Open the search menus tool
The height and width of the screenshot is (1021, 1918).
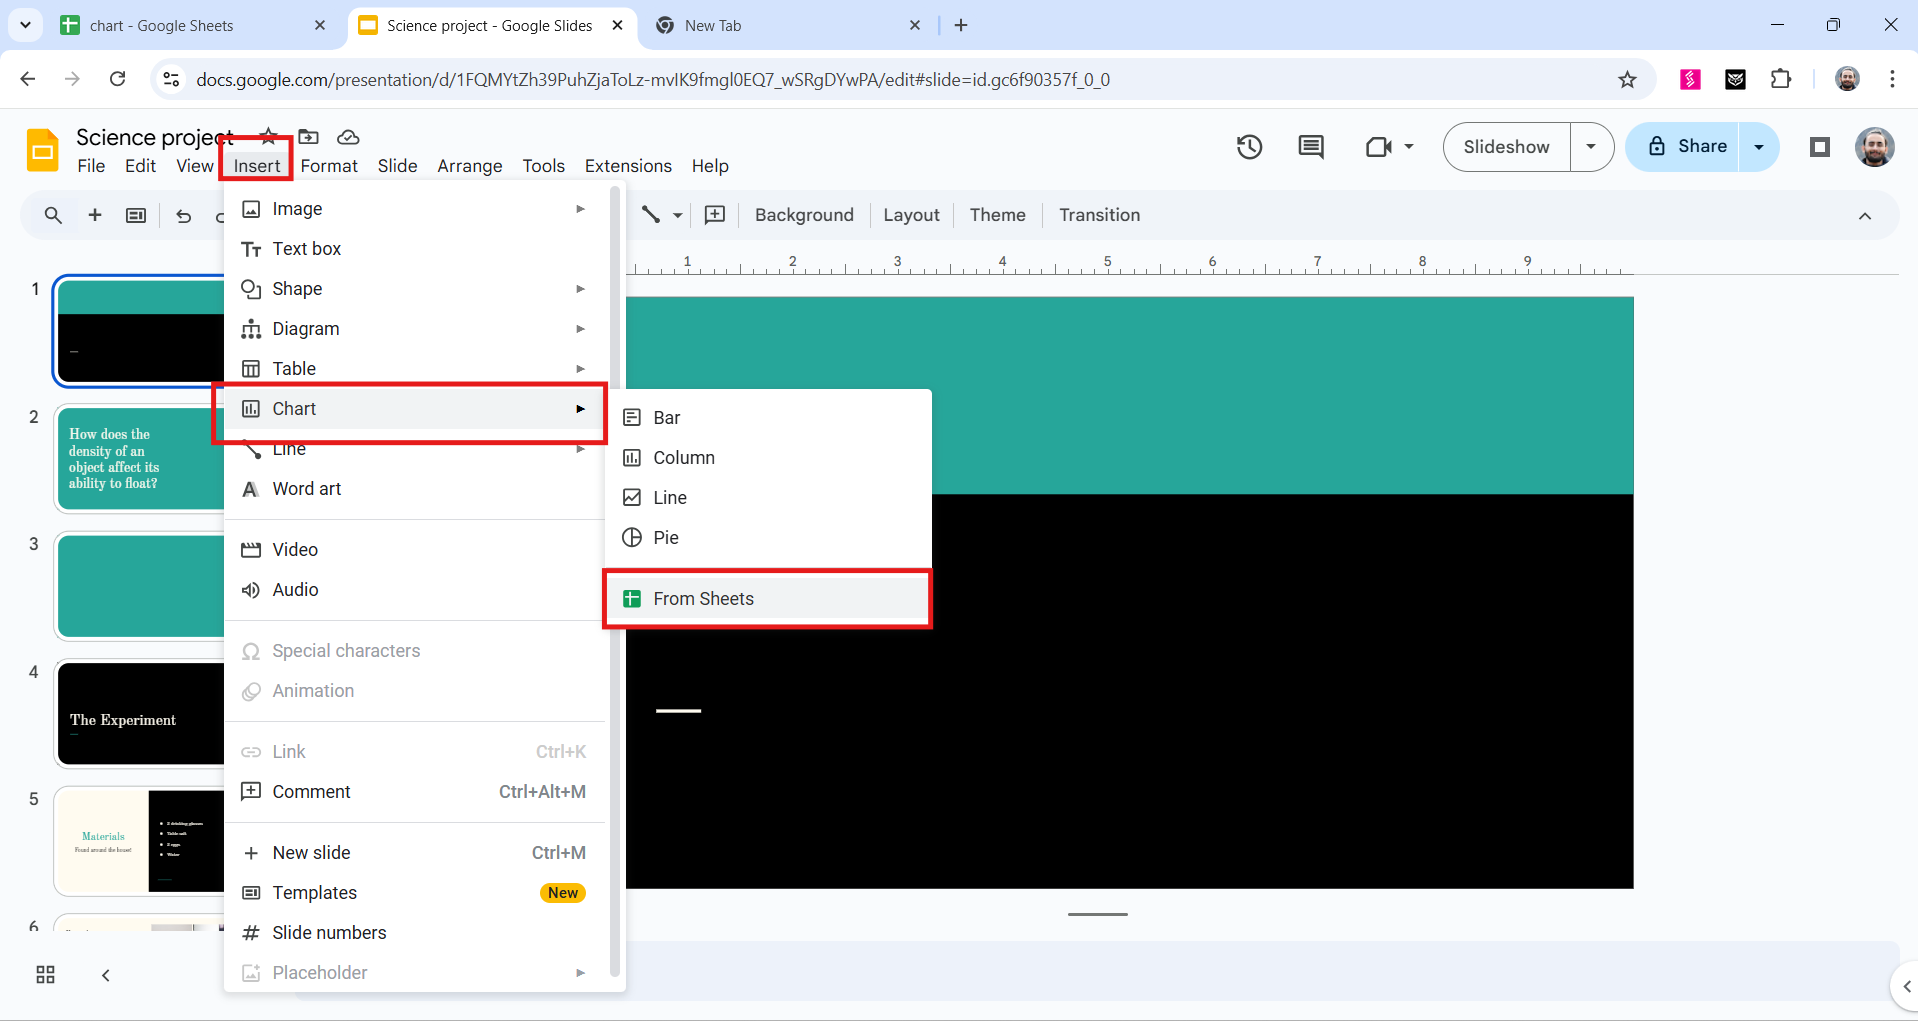[52, 215]
